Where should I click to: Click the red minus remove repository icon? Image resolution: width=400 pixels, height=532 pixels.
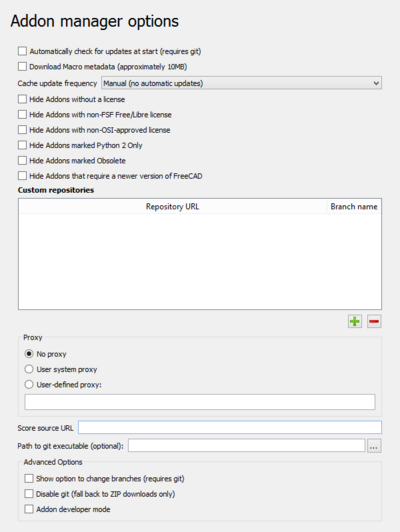tap(374, 321)
